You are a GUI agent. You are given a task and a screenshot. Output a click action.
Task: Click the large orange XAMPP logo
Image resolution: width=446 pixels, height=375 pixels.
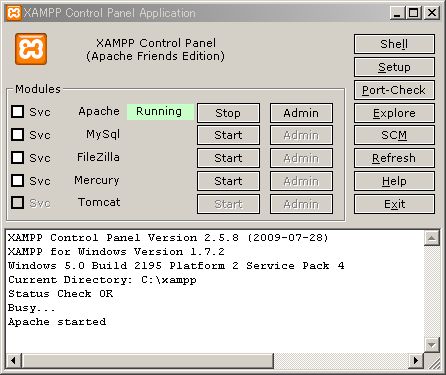[31, 49]
